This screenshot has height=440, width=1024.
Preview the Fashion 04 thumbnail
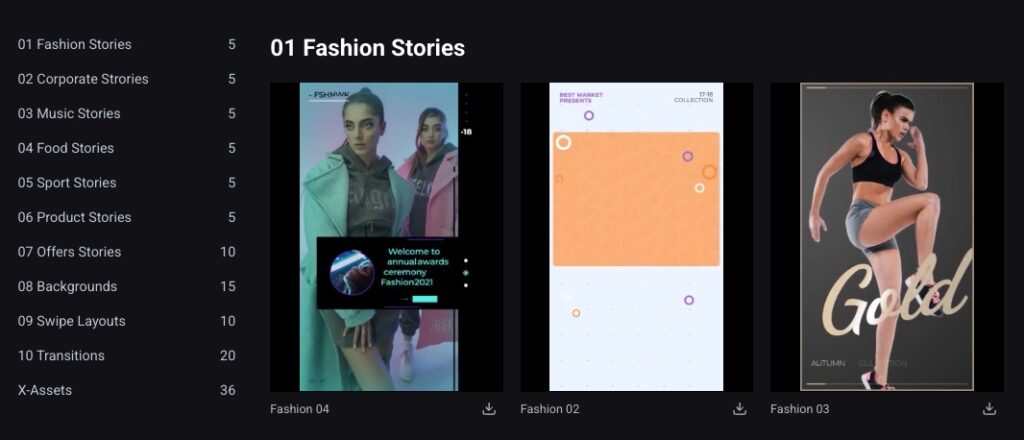coord(386,236)
